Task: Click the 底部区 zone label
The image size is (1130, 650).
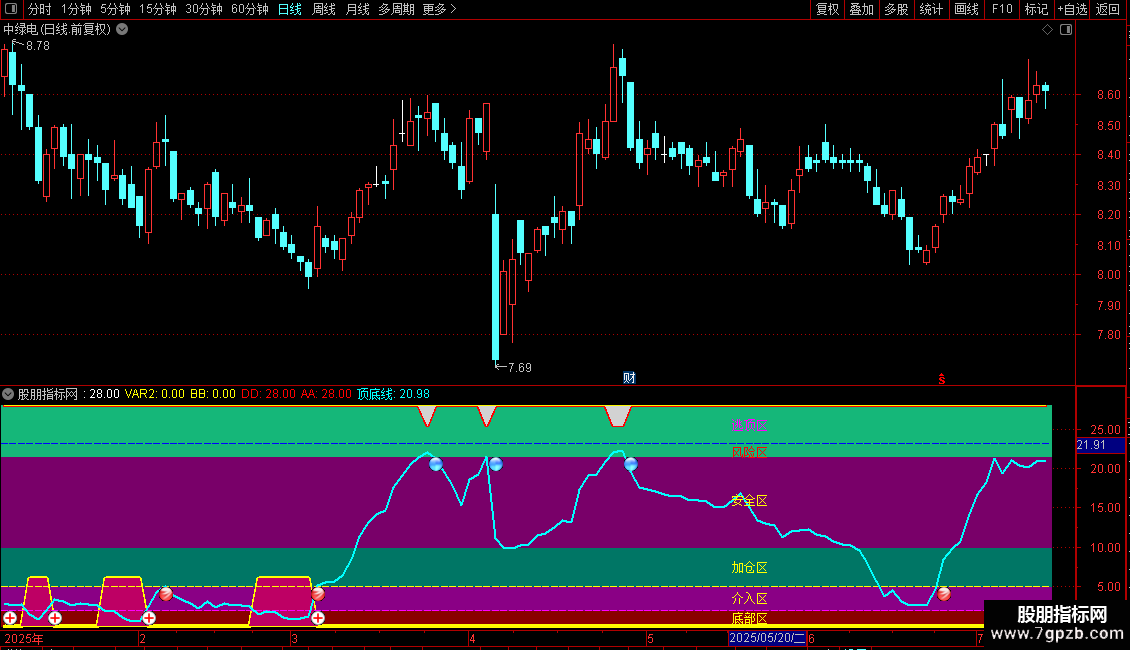Action: (x=749, y=618)
